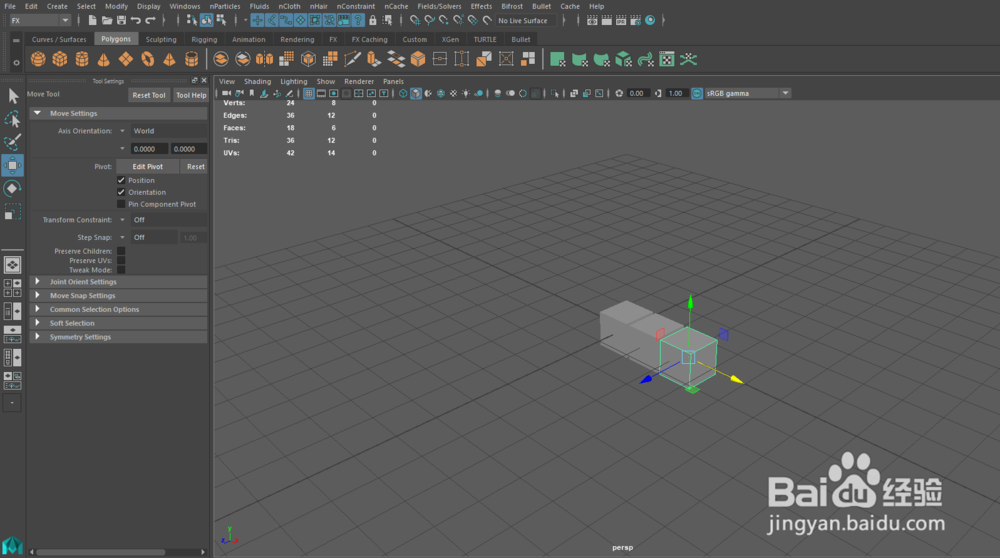
Task: Open Step Snap Off dropdown
Action: [x=154, y=237]
